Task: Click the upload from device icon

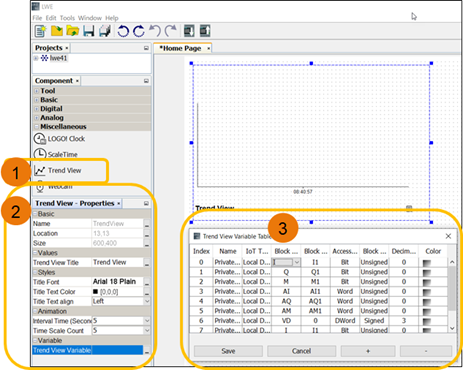Action: (x=205, y=31)
